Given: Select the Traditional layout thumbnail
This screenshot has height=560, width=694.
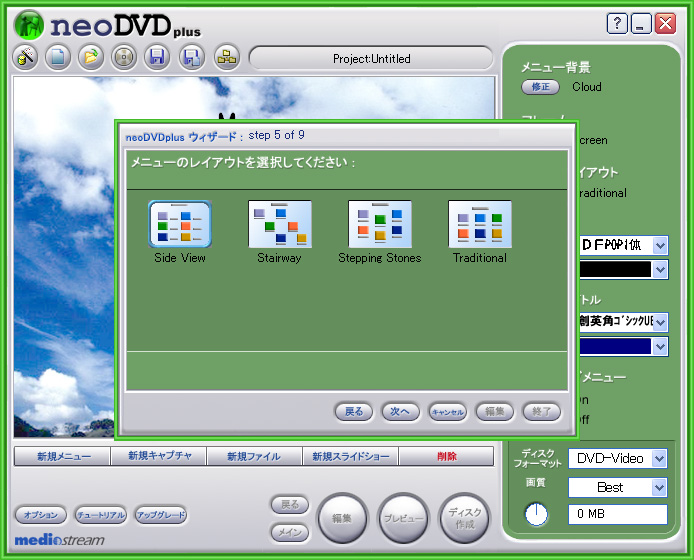Looking at the screenshot, I should [480, 224].
